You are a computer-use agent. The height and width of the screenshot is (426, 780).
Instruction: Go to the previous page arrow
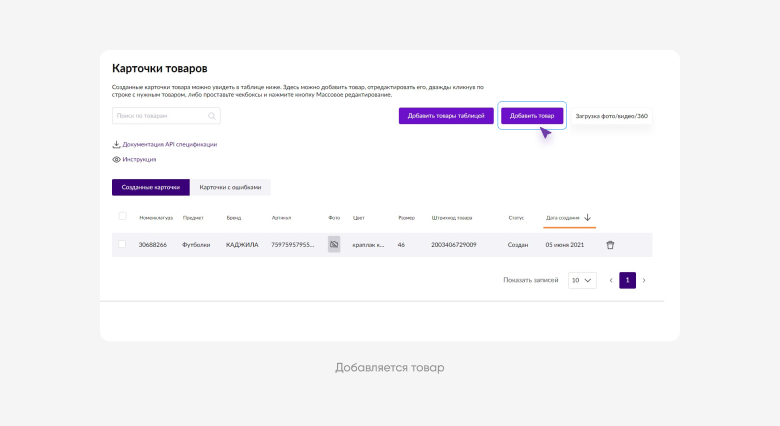click(x=611, y=280)
